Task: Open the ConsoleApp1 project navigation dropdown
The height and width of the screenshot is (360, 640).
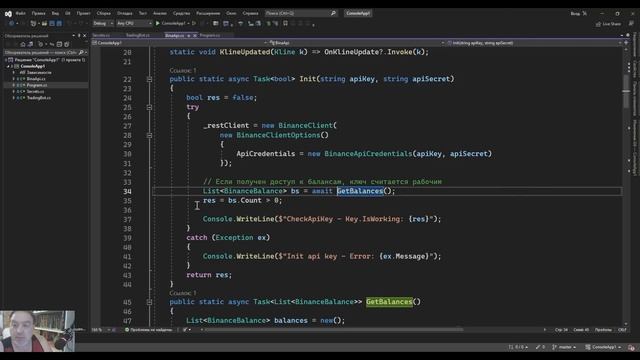Action: (x=179, y=43)
